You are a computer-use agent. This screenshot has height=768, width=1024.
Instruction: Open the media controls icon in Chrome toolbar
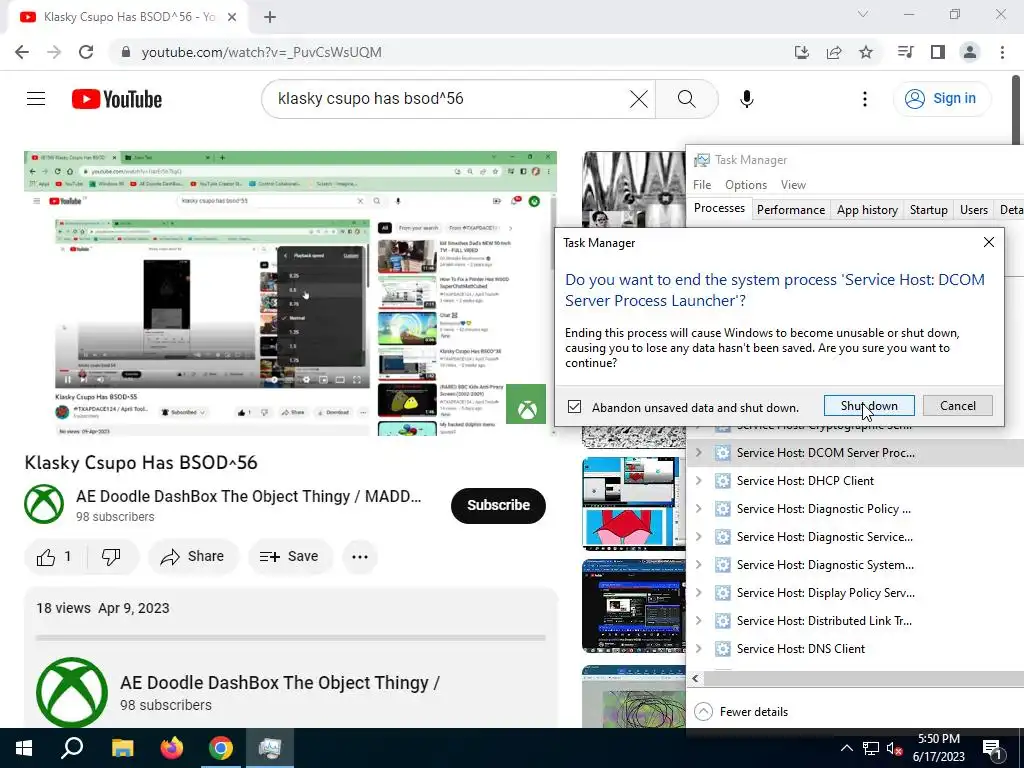[x=905, y=52]
